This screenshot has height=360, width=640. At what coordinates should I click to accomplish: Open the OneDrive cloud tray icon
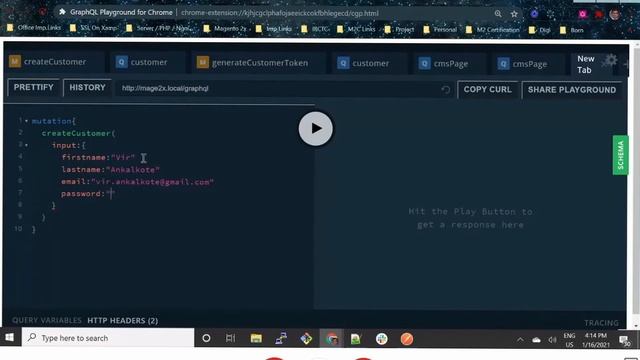coord(536,340)
